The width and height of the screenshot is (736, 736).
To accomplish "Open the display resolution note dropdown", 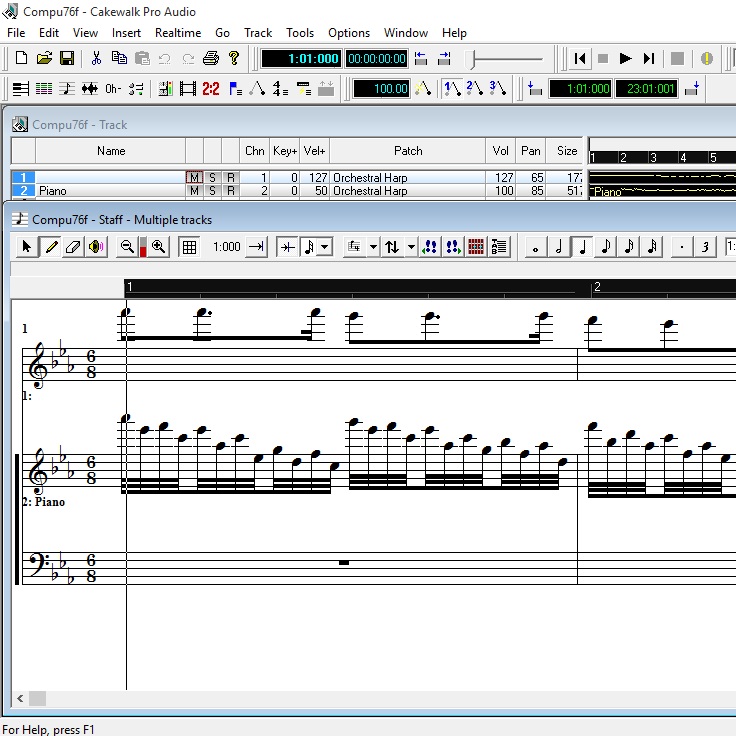I will 324,247.
